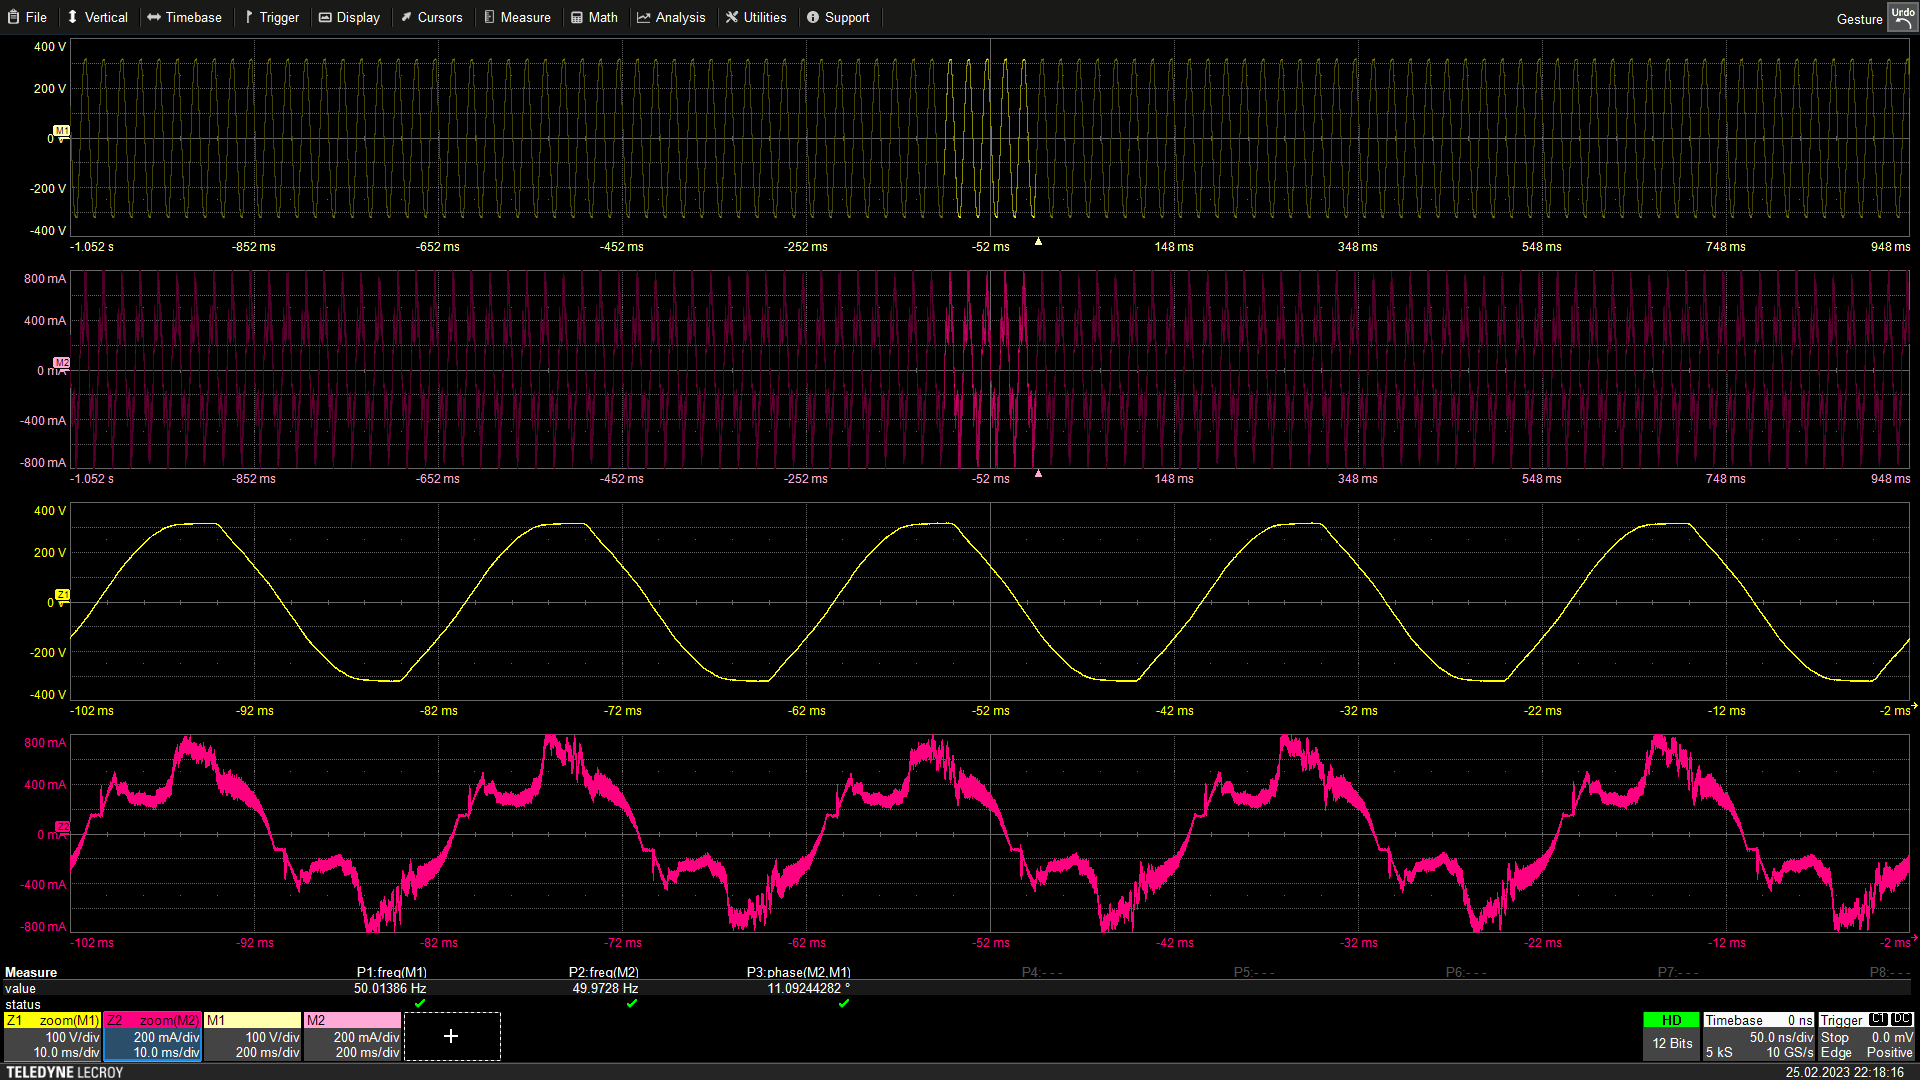Click the add new trace plus box
The height and width of the screenshot is (1080, 1920).
click(451, 1036)
